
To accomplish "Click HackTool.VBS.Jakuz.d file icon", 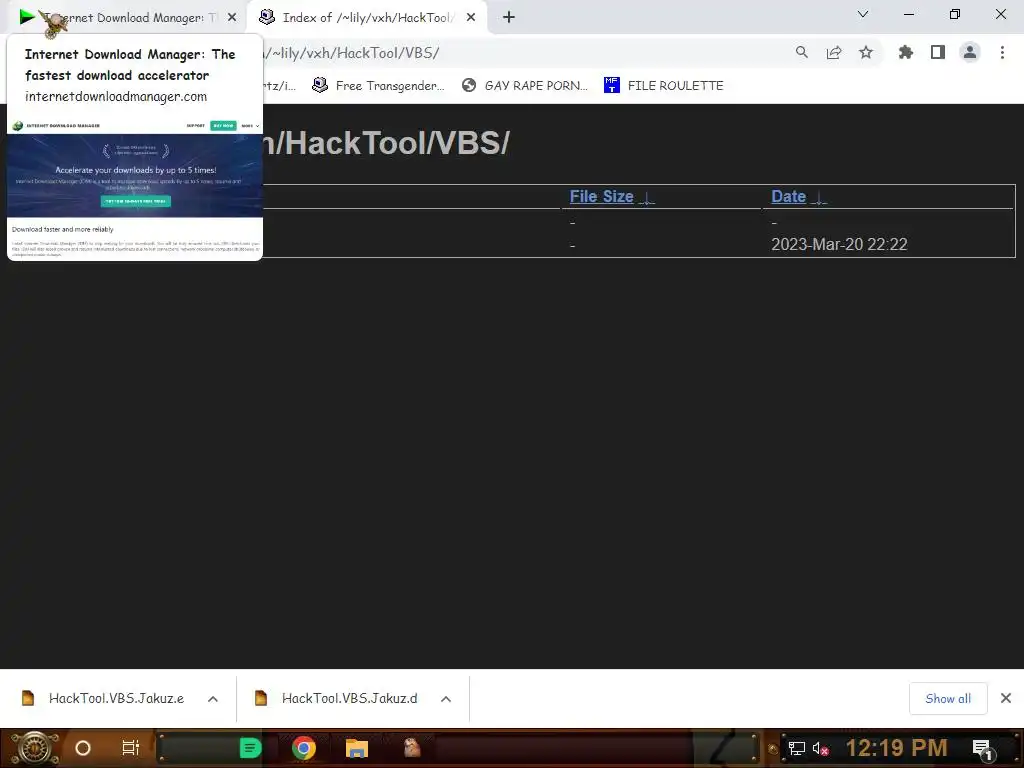I will click(x=261, y=699).
